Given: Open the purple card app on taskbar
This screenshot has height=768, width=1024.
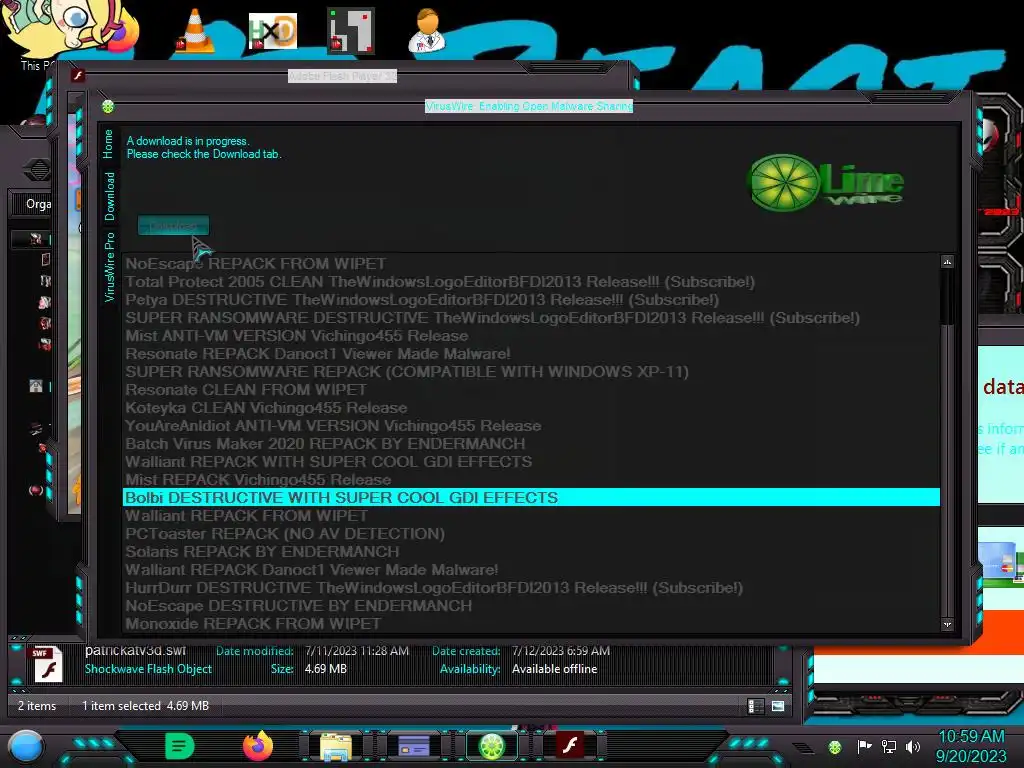Looking at the screenshot, I should click(413, 746).
